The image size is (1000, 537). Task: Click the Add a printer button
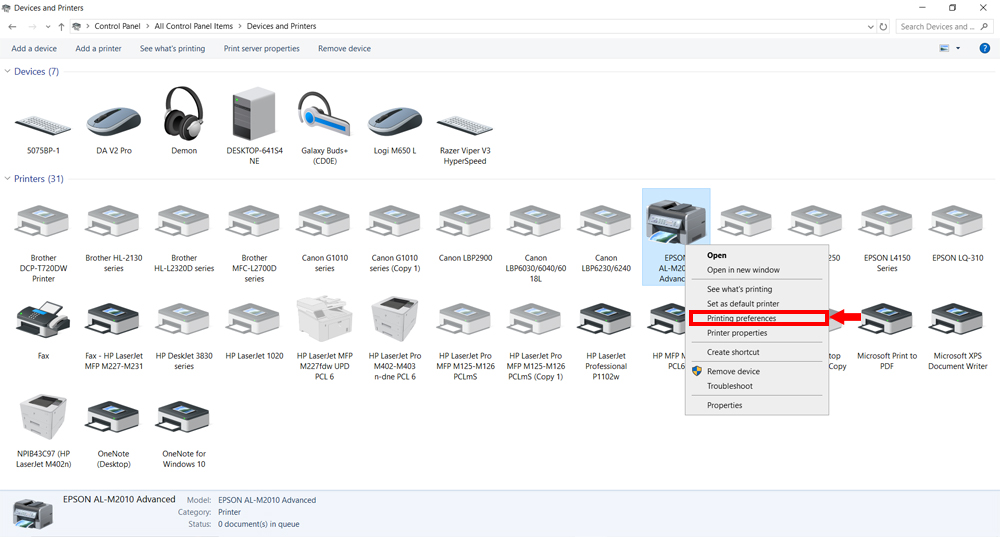[x=98, y=48]
